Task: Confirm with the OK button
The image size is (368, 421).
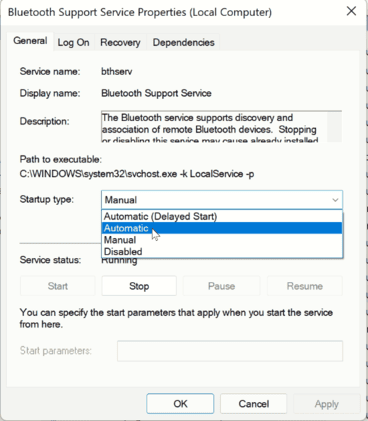Action: tap(180, 404)
